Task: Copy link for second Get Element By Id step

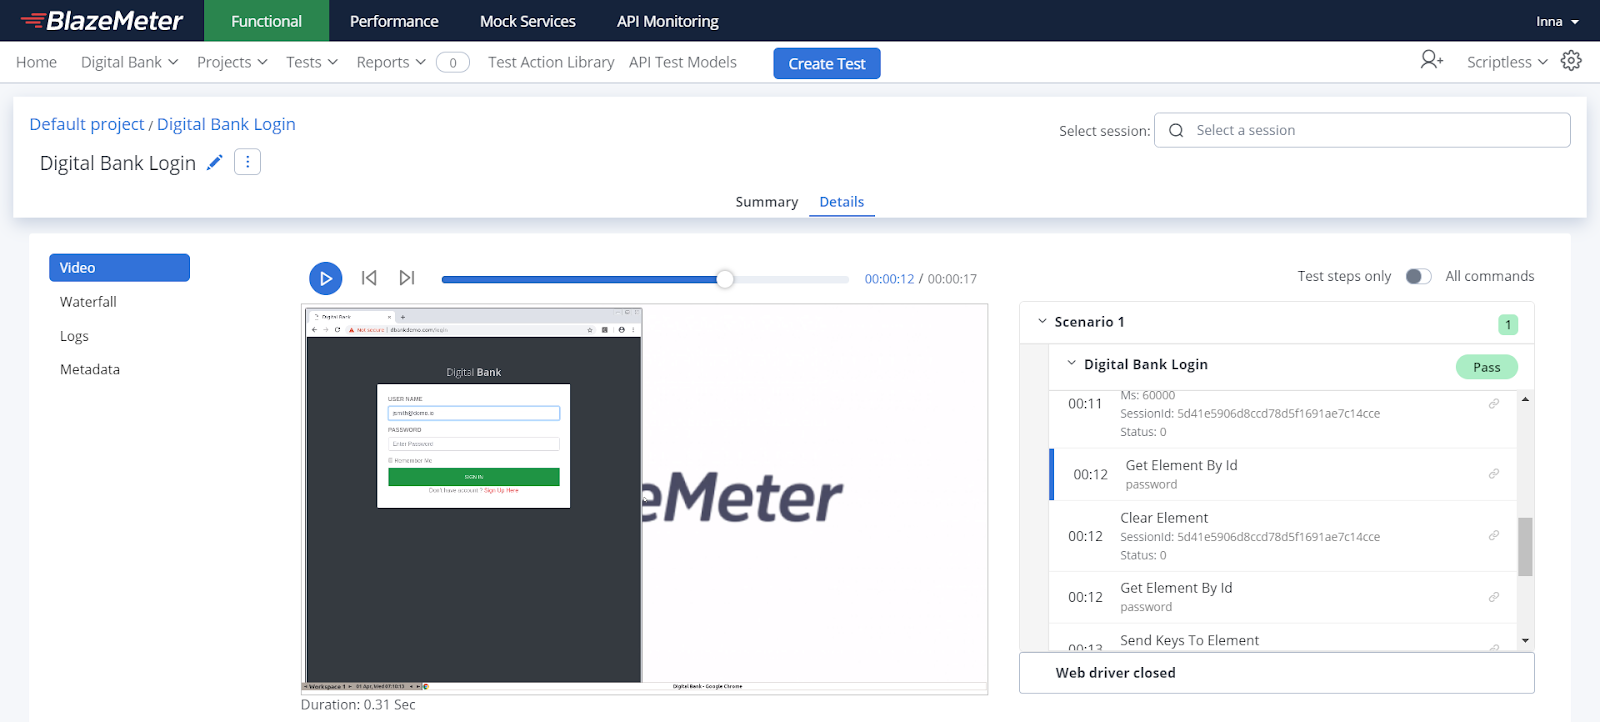Action: tap(1494, 597)
